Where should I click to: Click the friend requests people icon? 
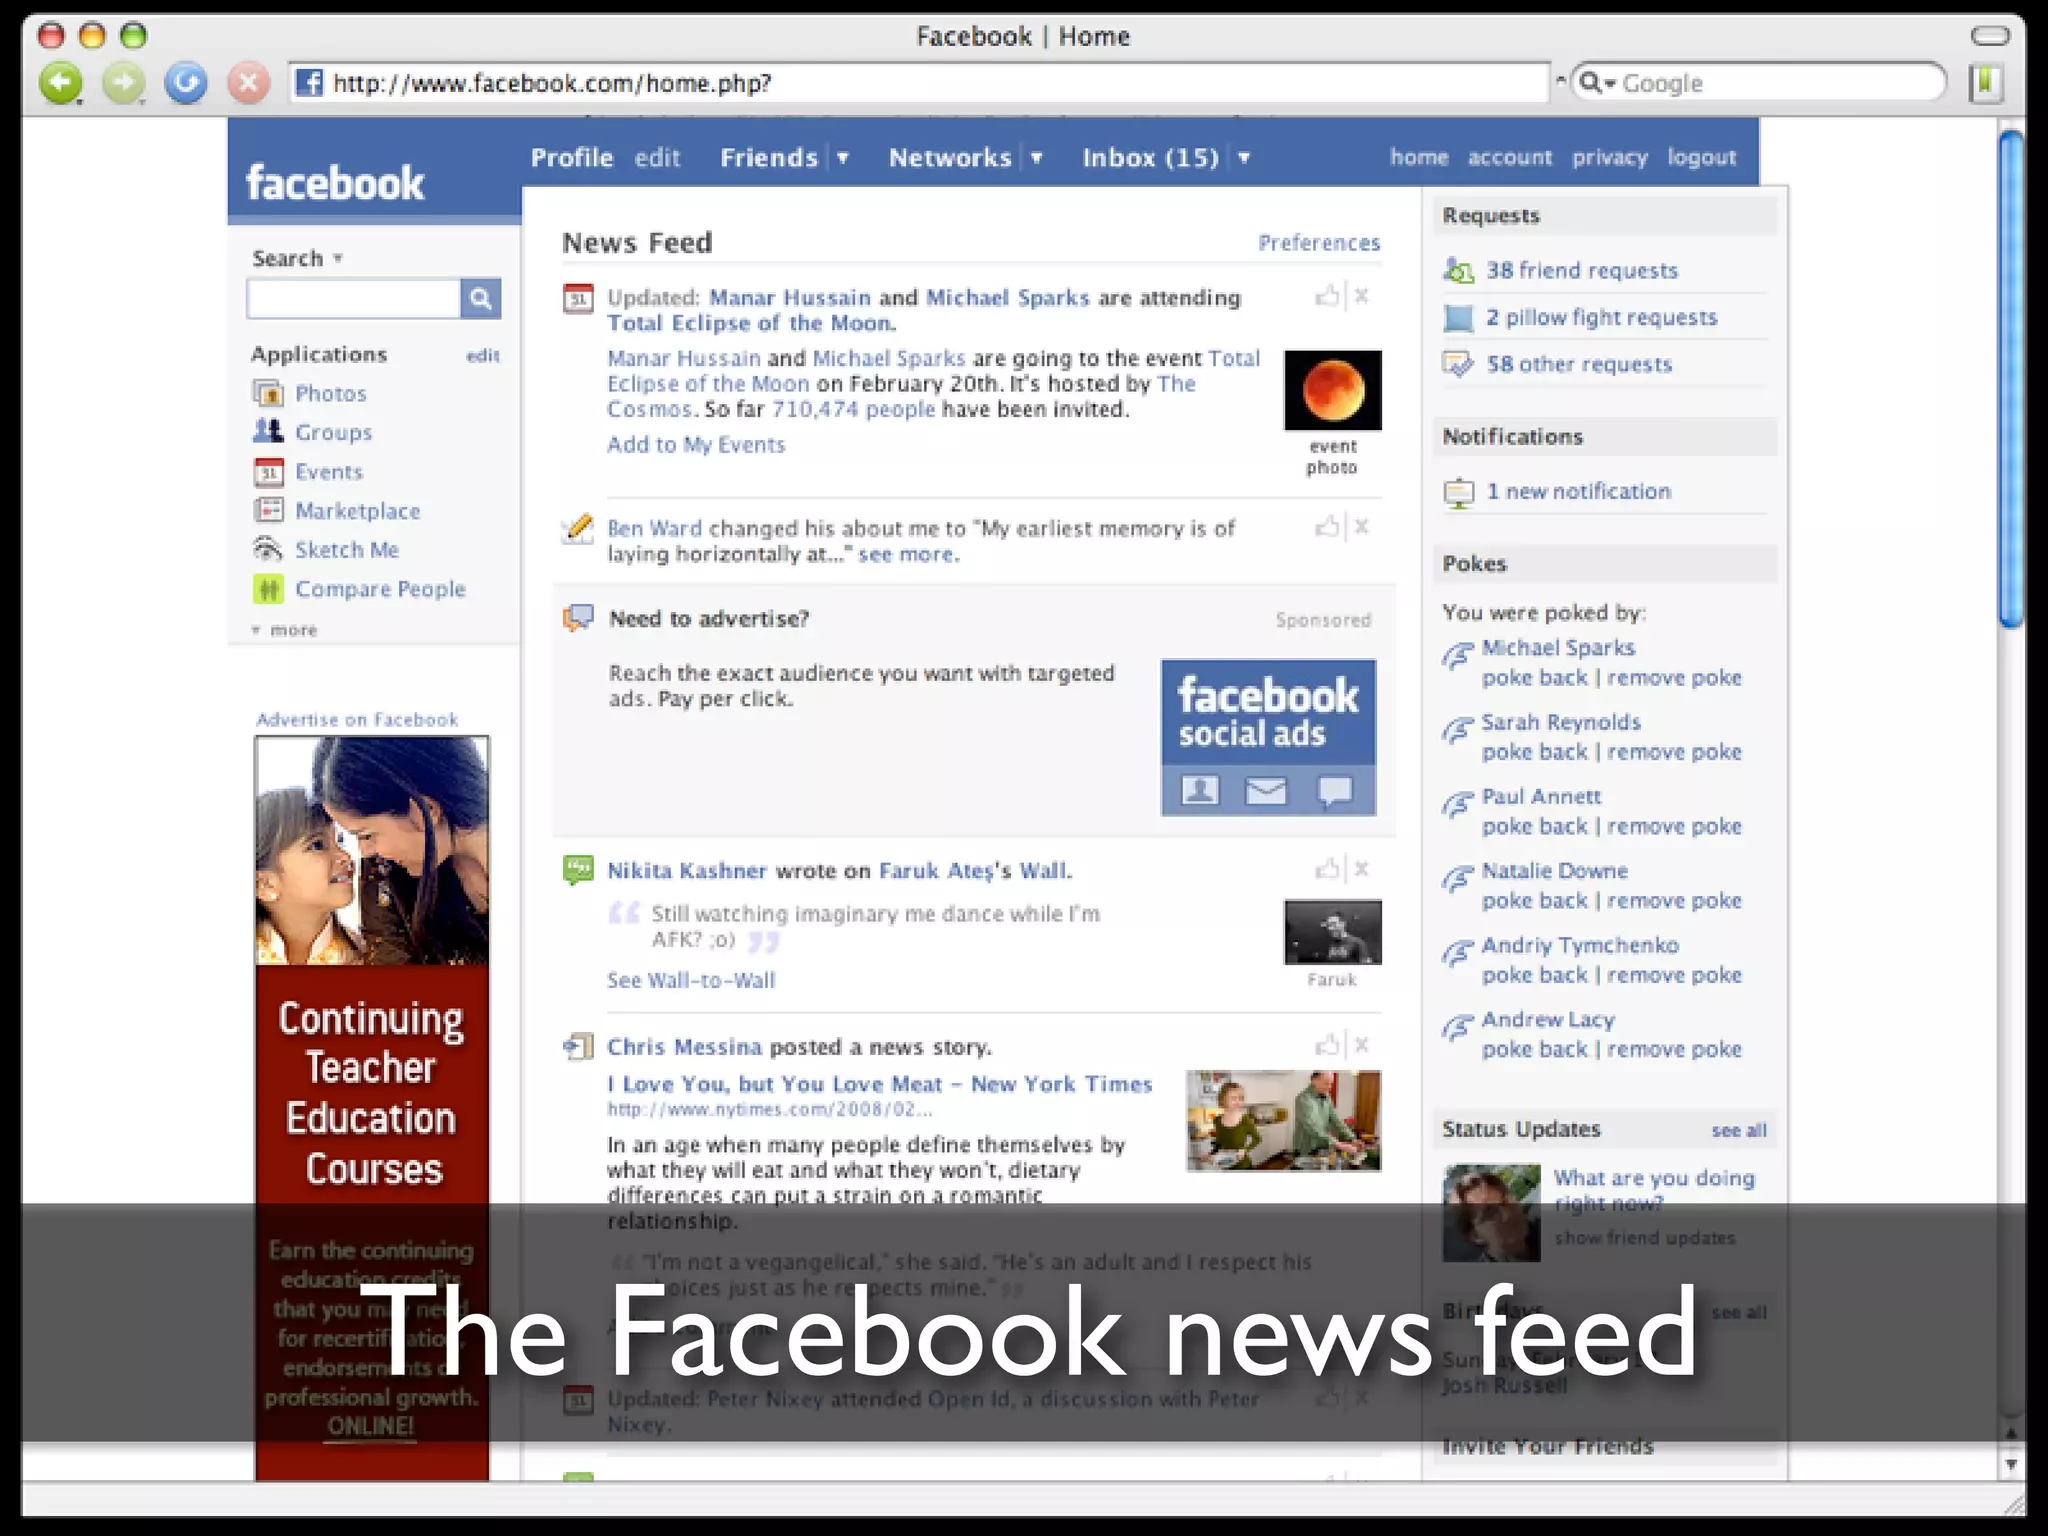click(1459, 270)
